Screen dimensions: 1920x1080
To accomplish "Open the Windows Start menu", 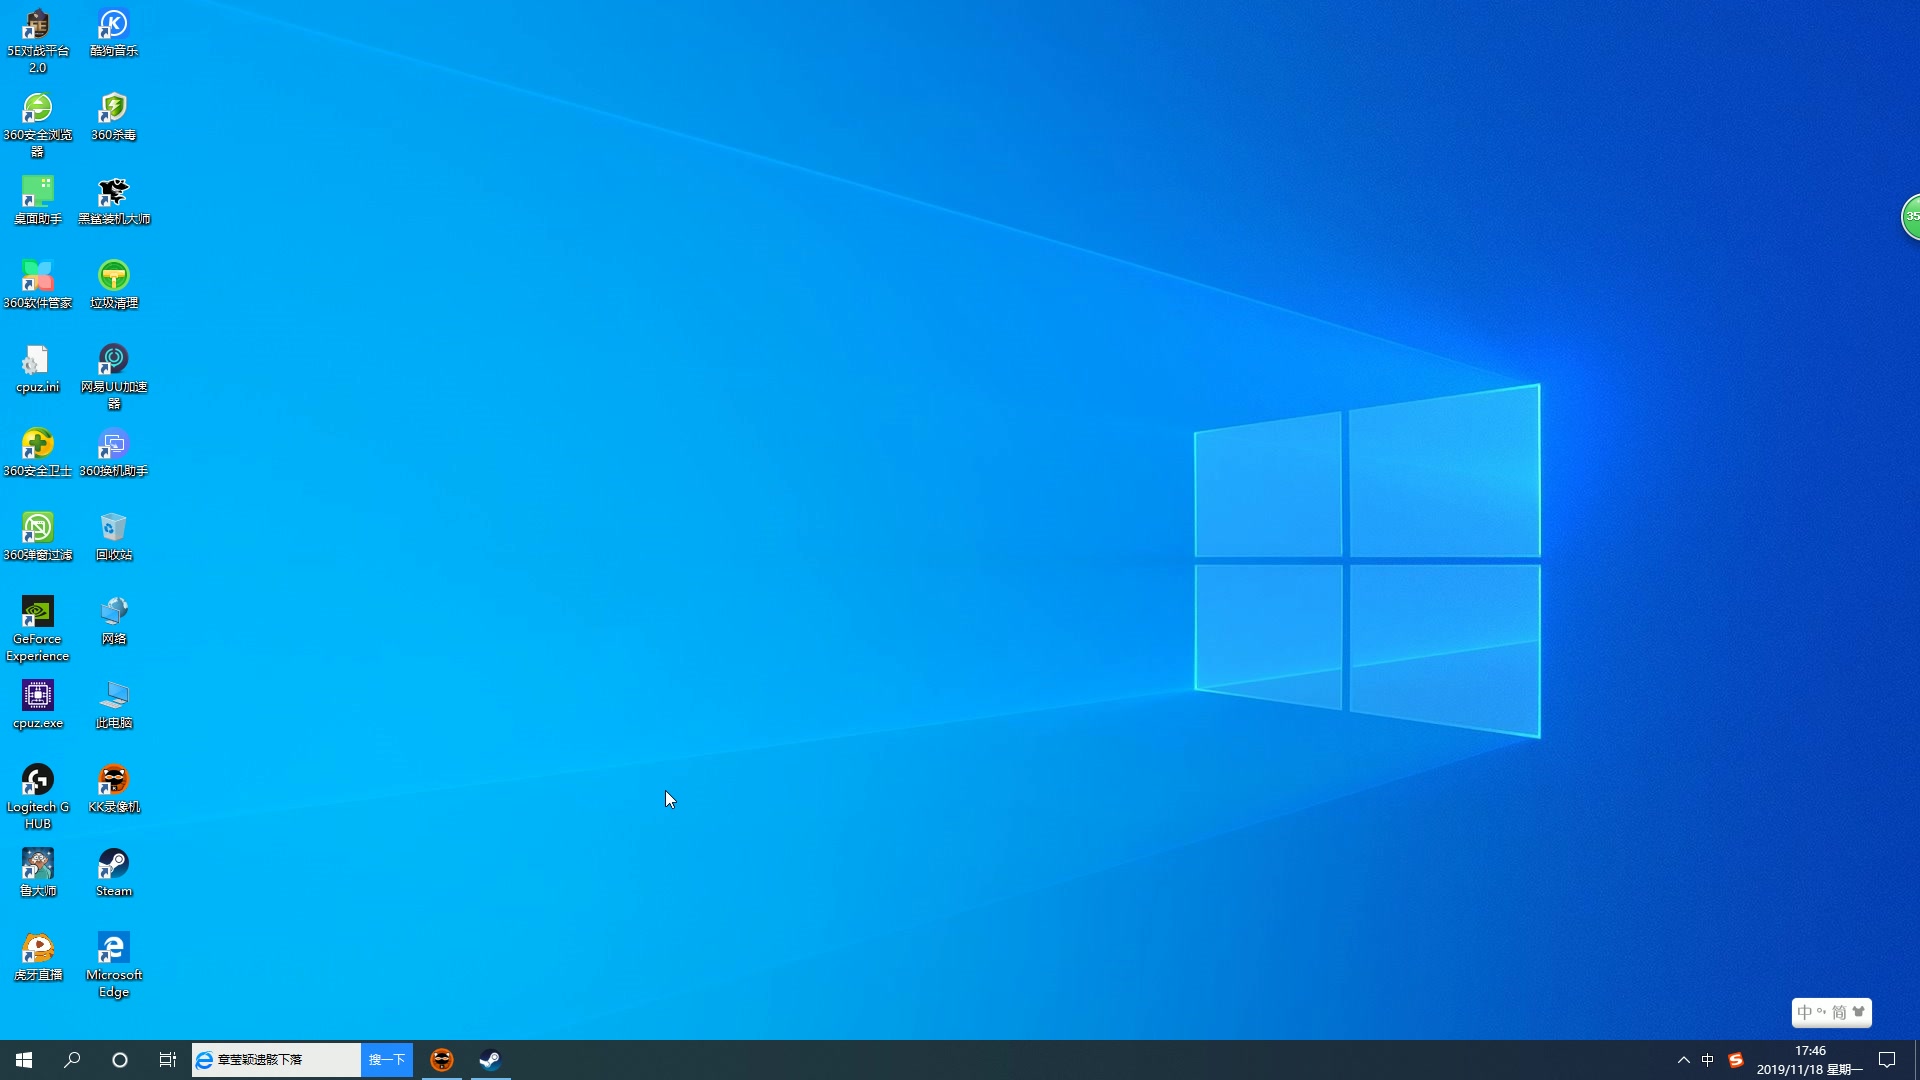I will [24, 1060].
